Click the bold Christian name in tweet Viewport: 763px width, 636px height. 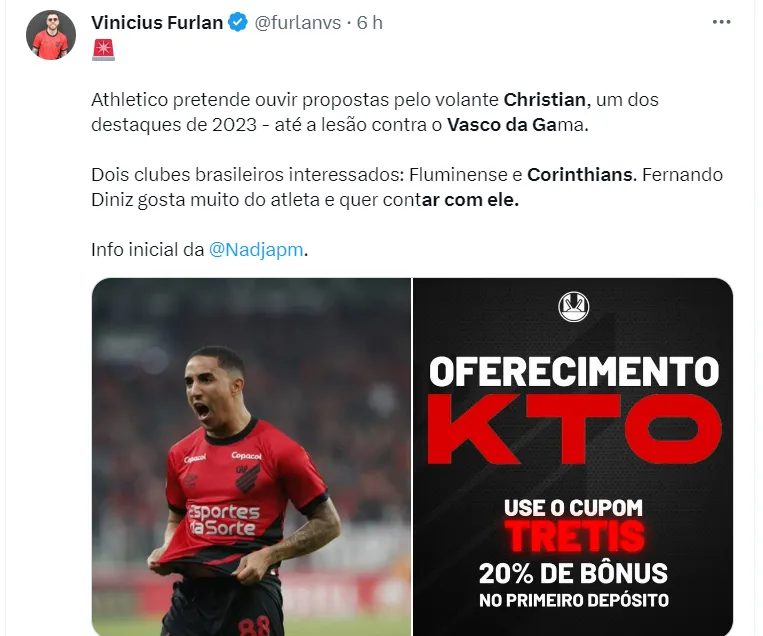(545, 100)
